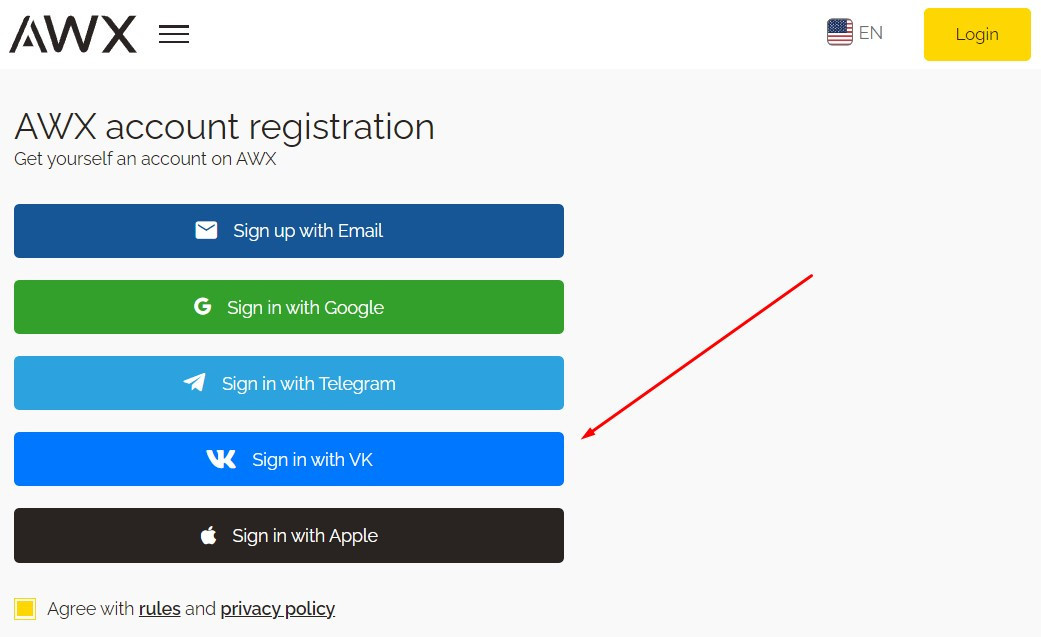The width and height of the screenshot is (1041, 637).
Task: Click the Telegram paper plane icon
Action: 195,383
